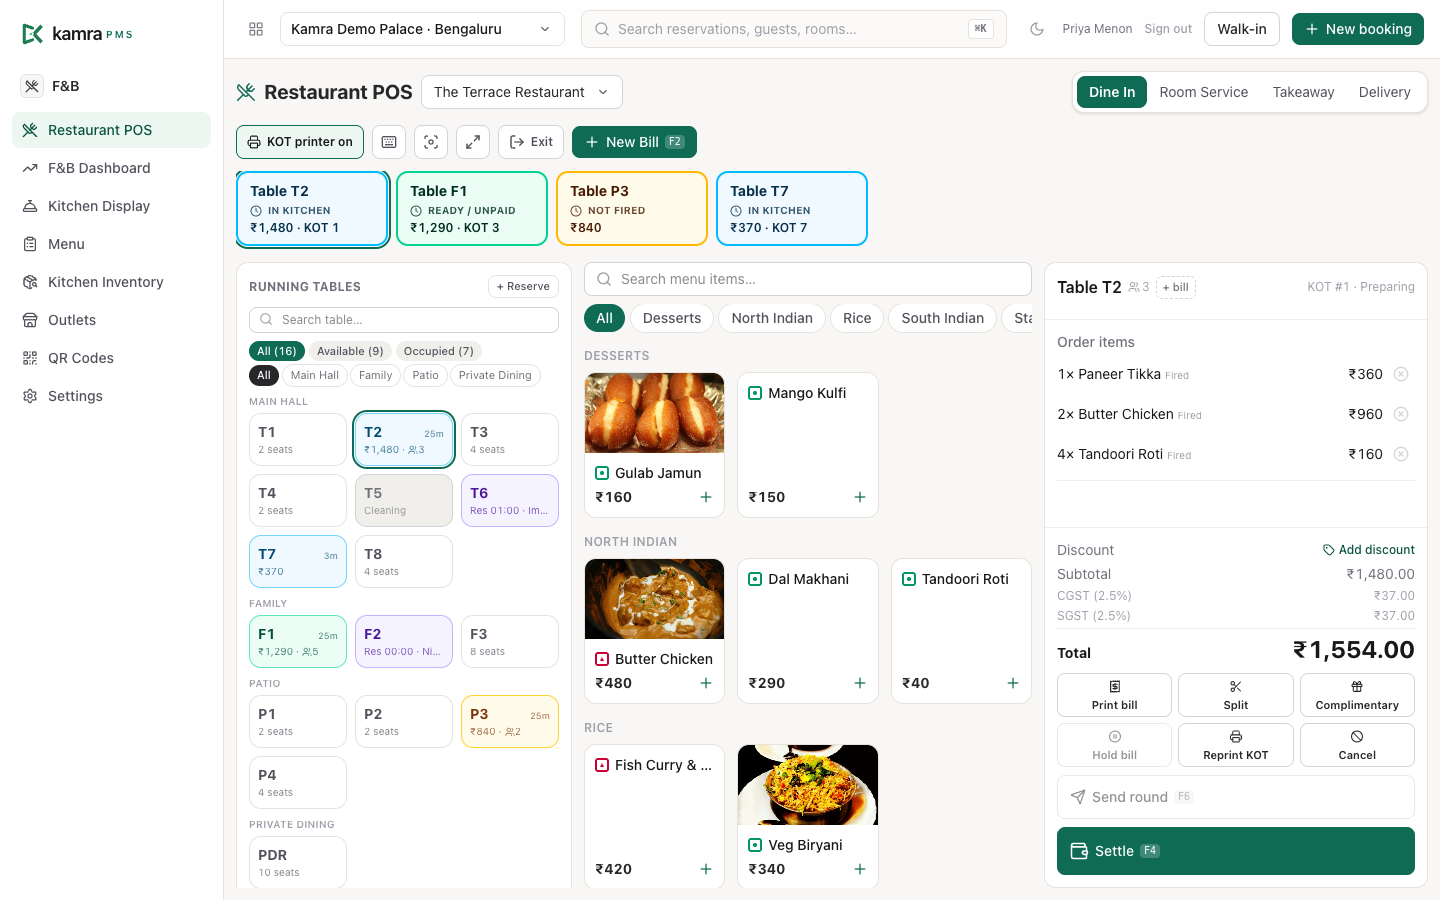1440x900 pixels.
Task: Click Reprint KOT button
Action: [1236, 745]
